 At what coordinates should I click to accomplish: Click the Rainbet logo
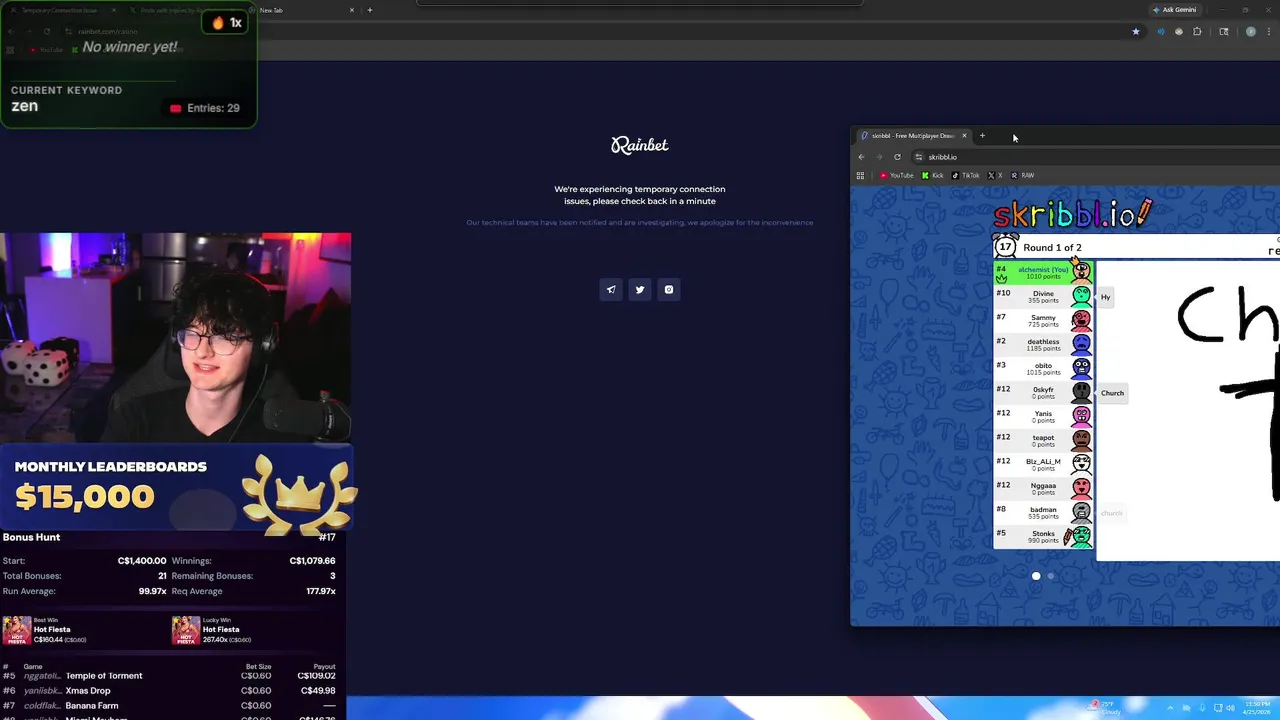640,146
